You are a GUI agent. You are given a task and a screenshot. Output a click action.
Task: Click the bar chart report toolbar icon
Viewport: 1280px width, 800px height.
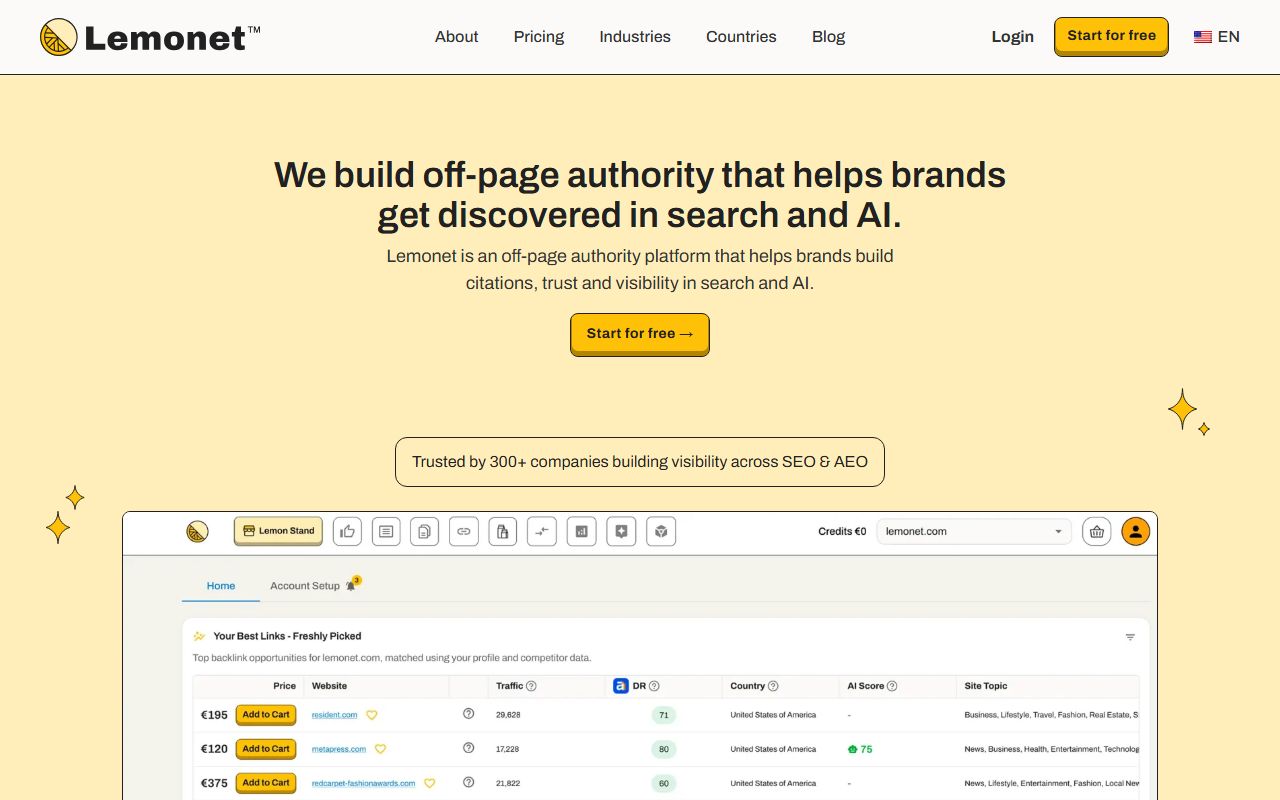point(581,531)
